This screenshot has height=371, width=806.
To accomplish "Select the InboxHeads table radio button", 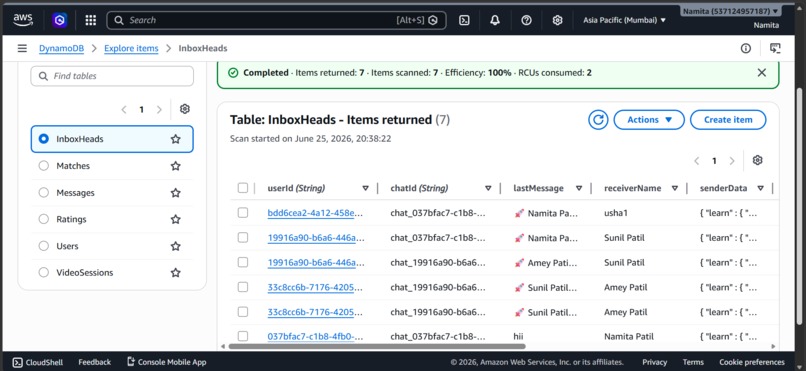I will pyautogui.click(x=44, y=139).
